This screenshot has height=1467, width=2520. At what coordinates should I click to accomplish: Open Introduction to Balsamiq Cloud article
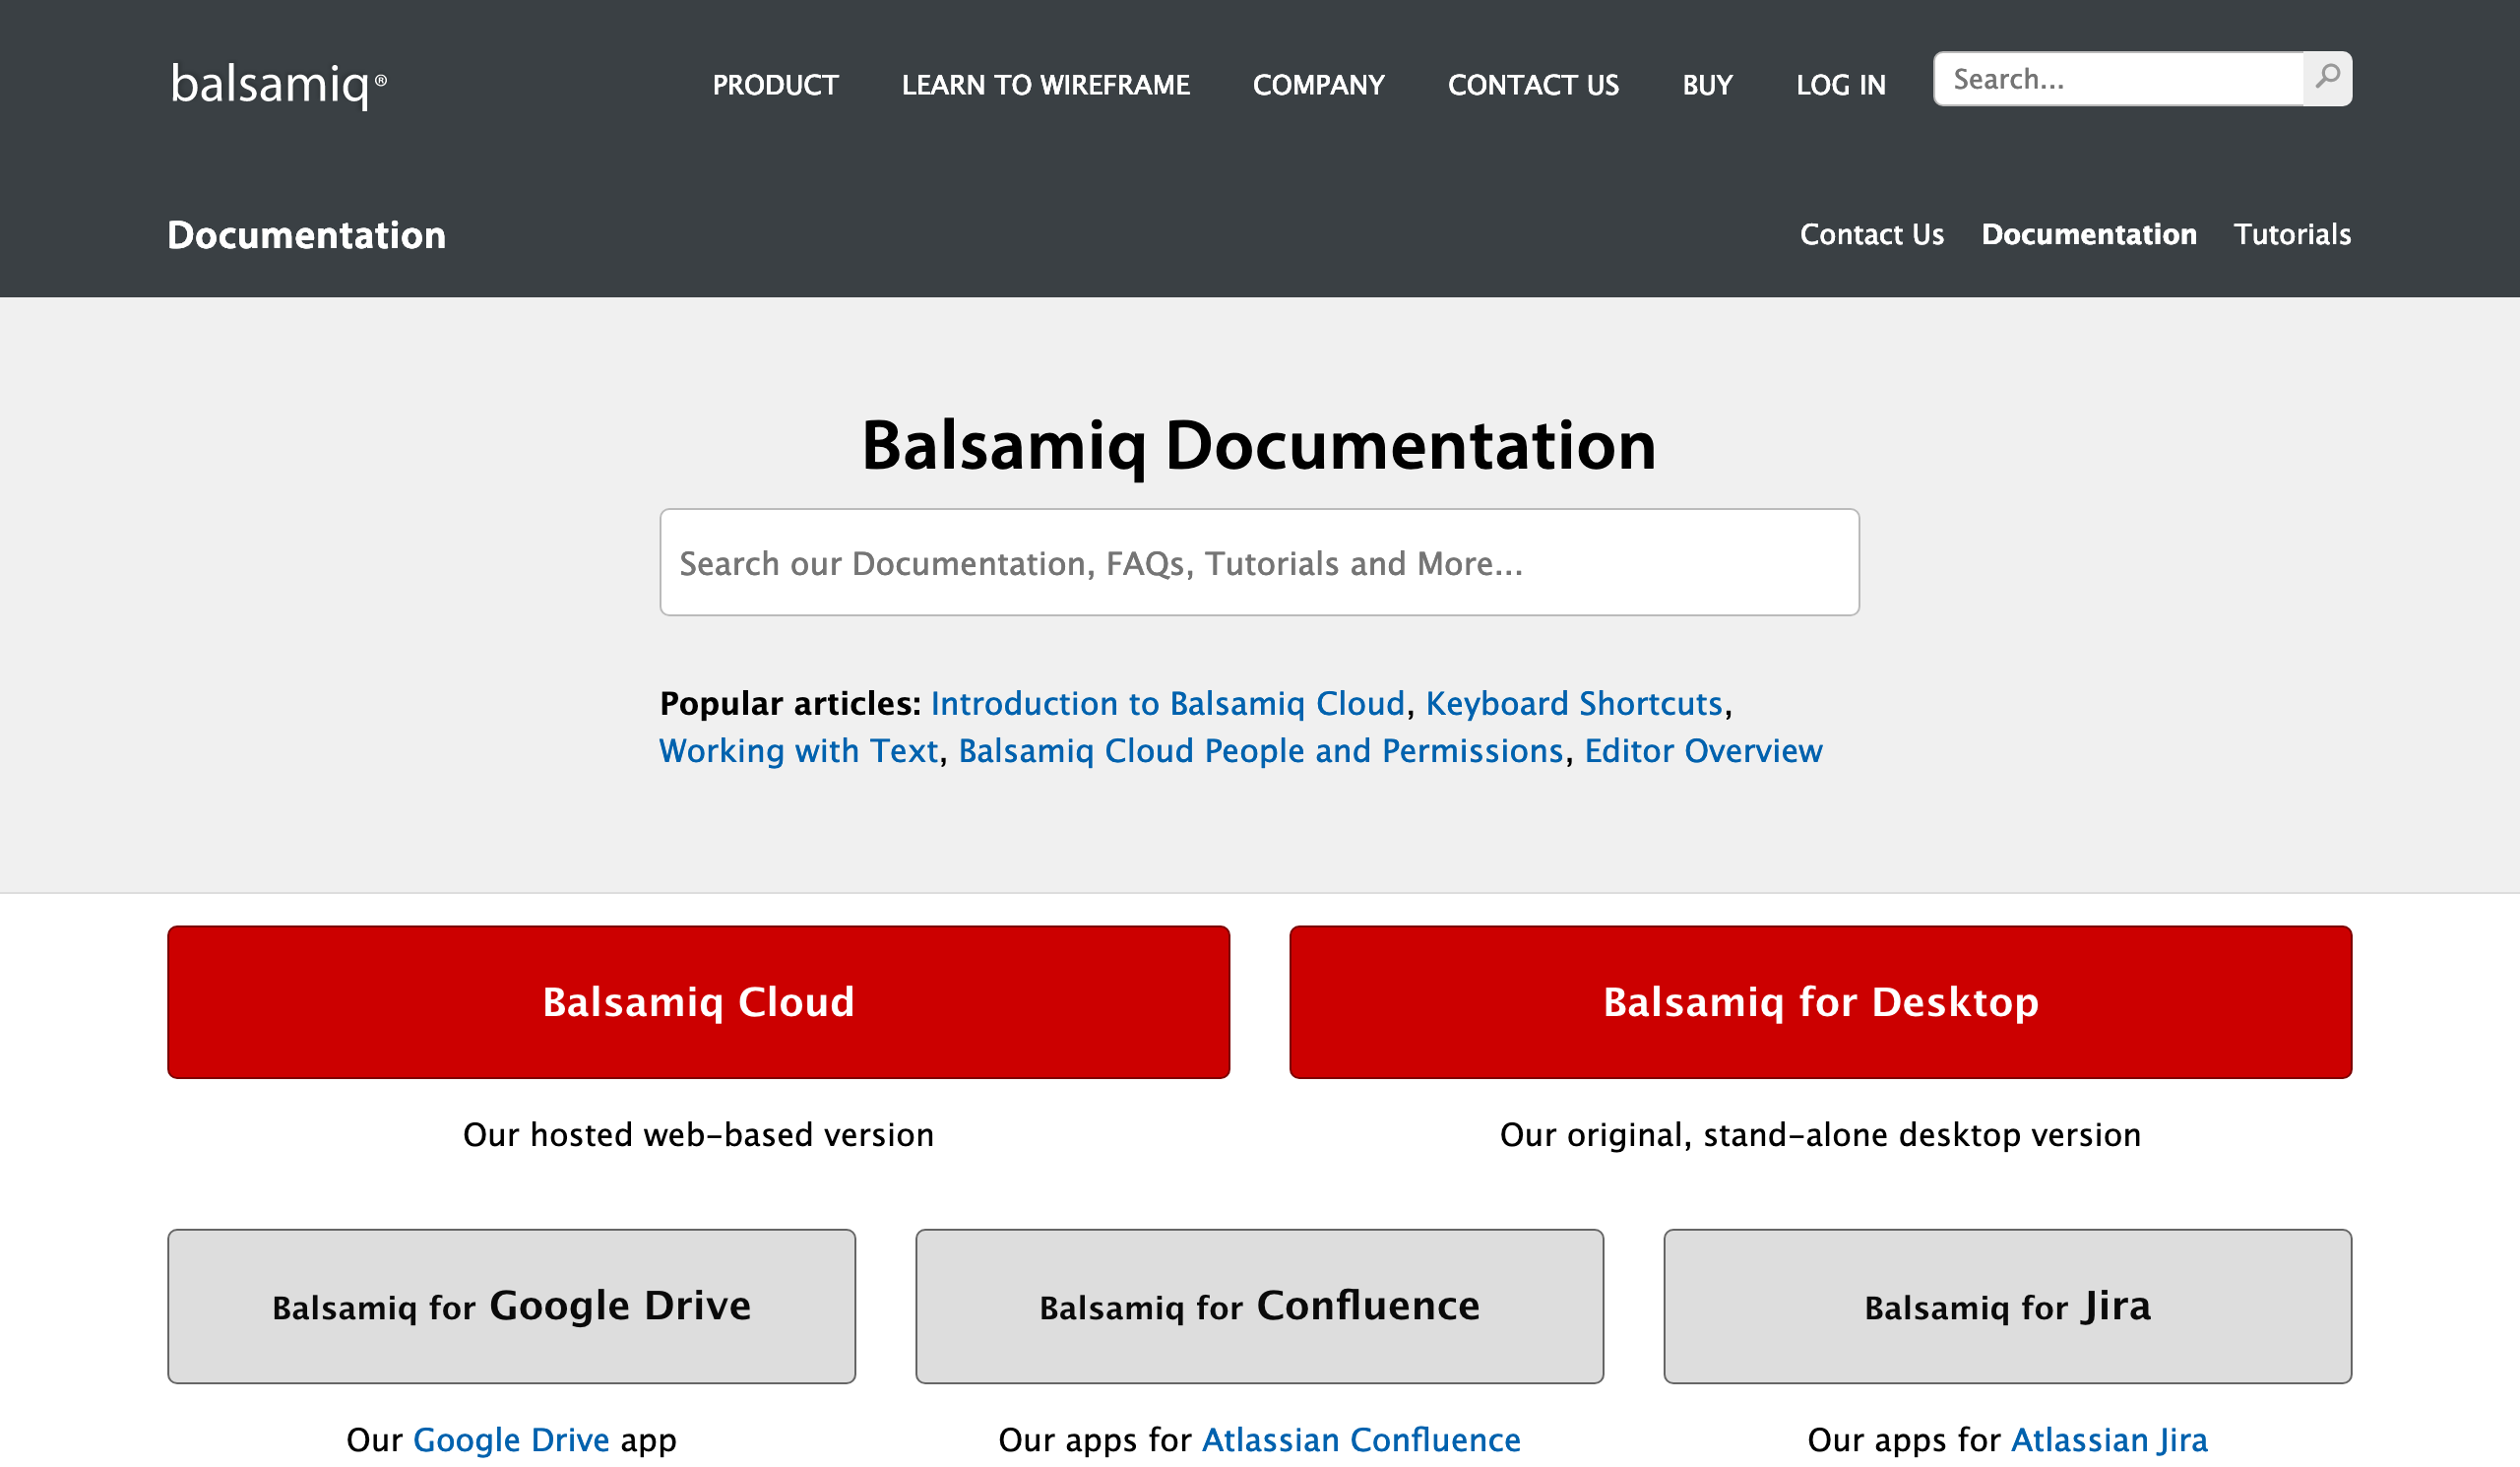[x=1167, y=704]
